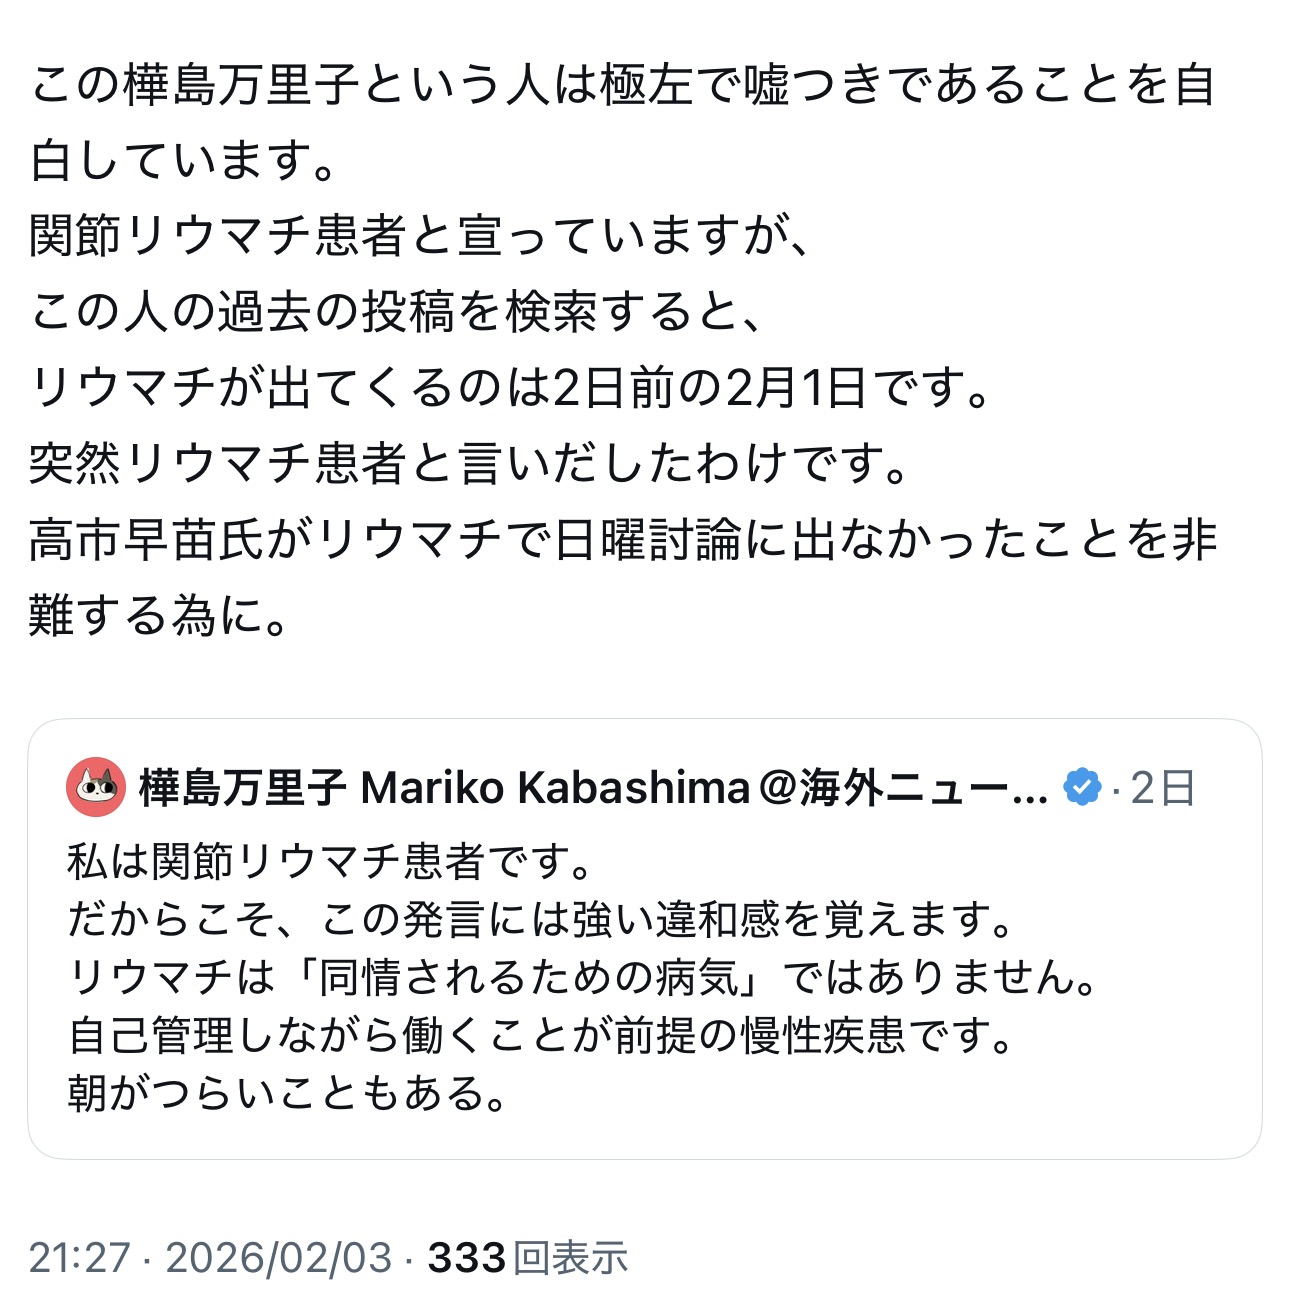The image size is (1290, 1312).
Task: Click the blue verified badge
Action: click(x=1082, y=788)
